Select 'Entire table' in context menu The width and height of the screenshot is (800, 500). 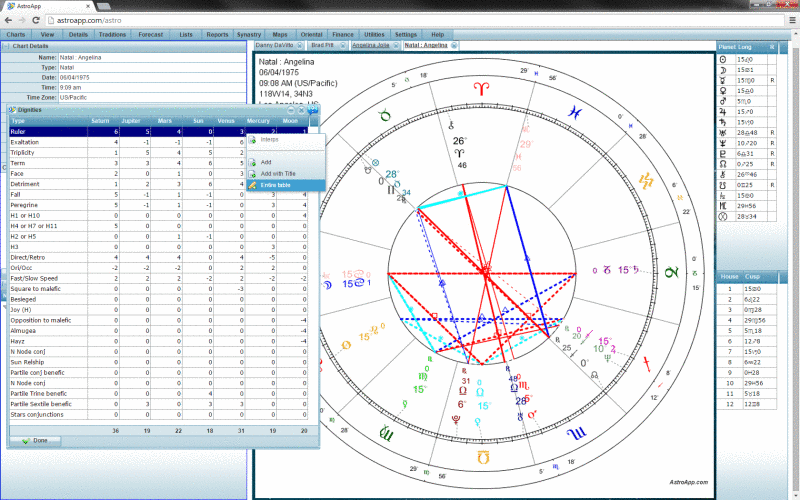tap(275, 186)
